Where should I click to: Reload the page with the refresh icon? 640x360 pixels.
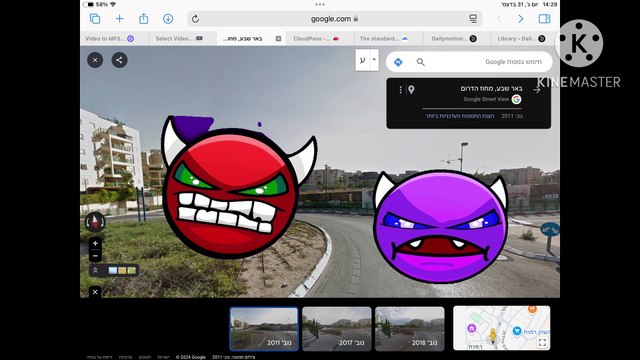click(196, 19)
